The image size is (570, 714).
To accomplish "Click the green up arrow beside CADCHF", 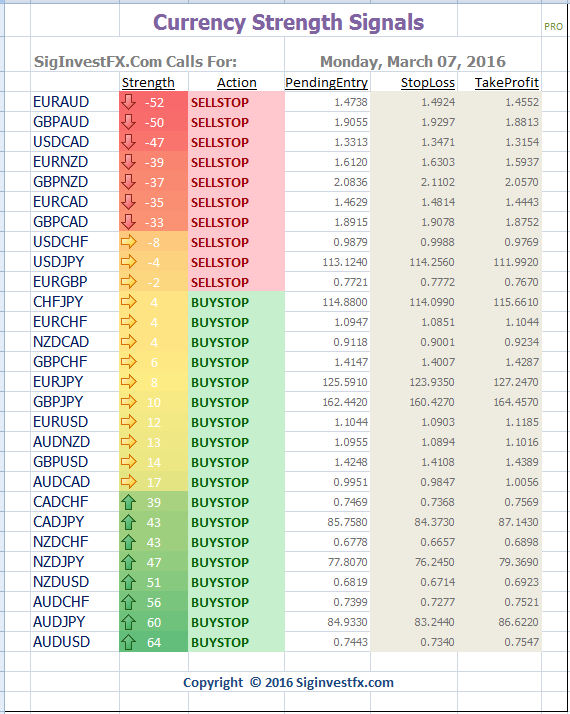I will pyautogui.click(x=129, y=502).
